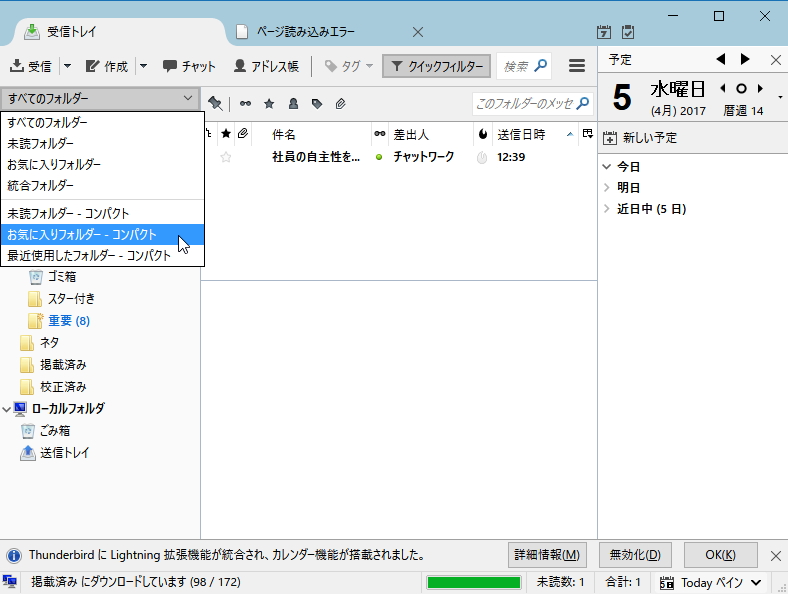Open the tasks tab icon
788x594 pixels.
pyautogui.click(x=628, y=32)
